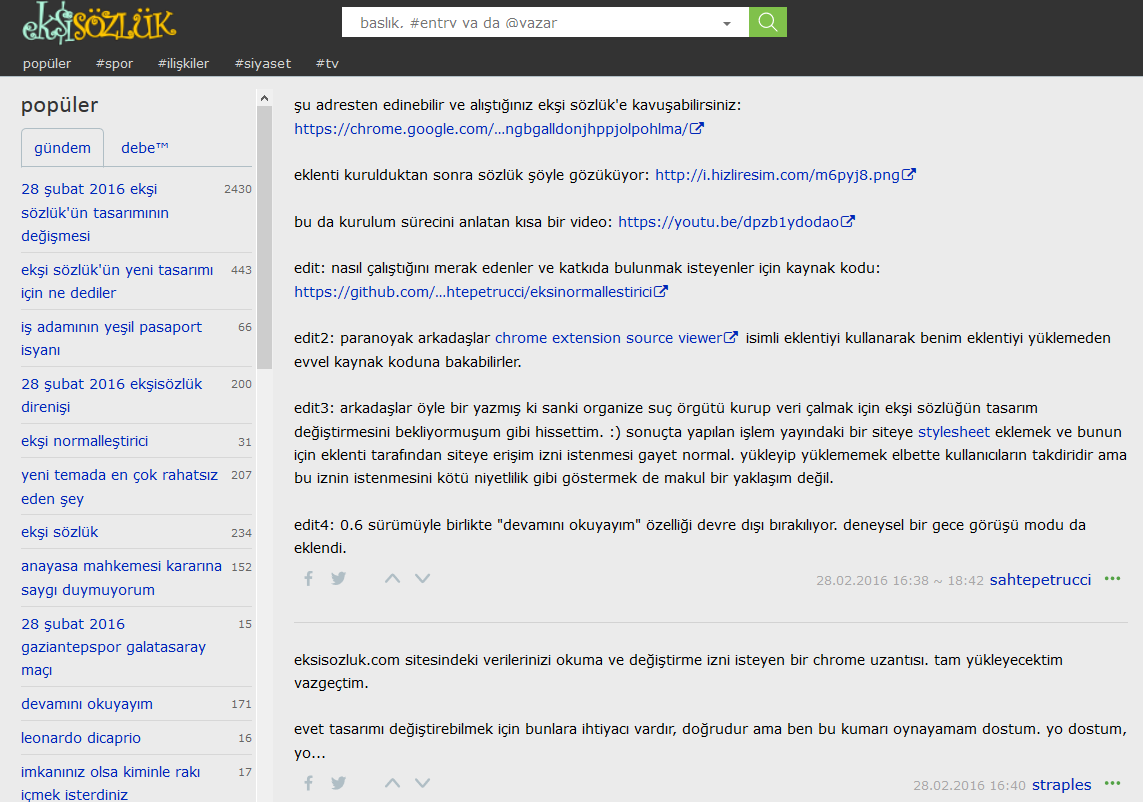Share straples' entry on Twitter
This screenshot has width=1143, height=802.
[339, 783]
